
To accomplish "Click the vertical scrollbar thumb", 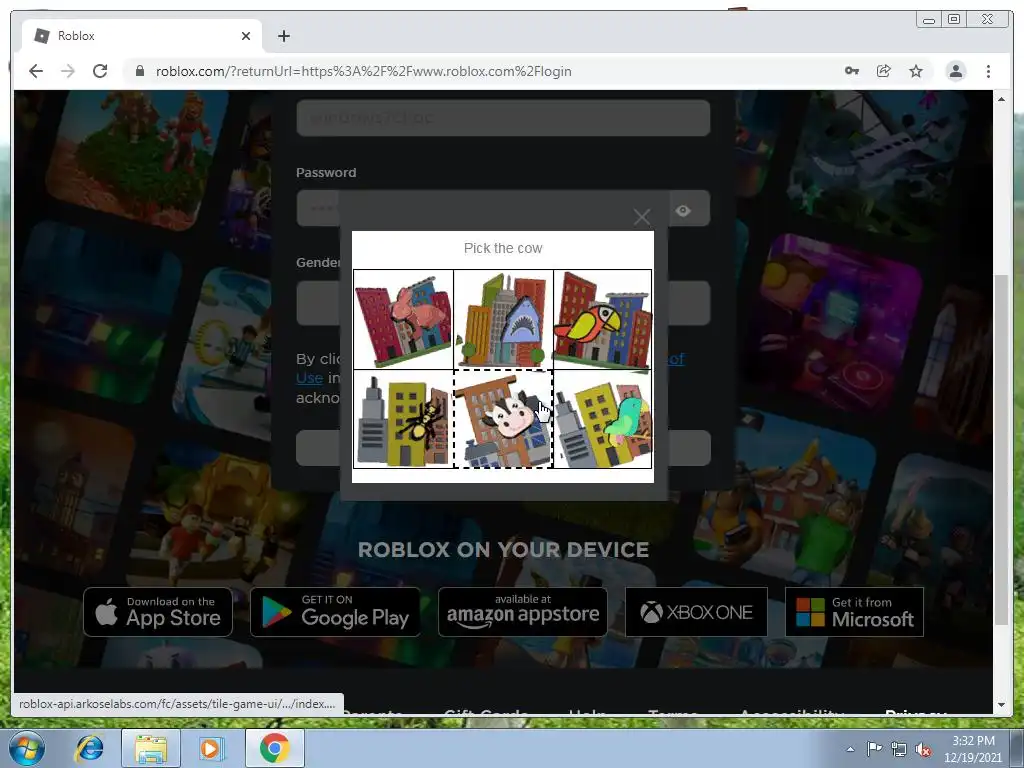I will point(1001,449).
